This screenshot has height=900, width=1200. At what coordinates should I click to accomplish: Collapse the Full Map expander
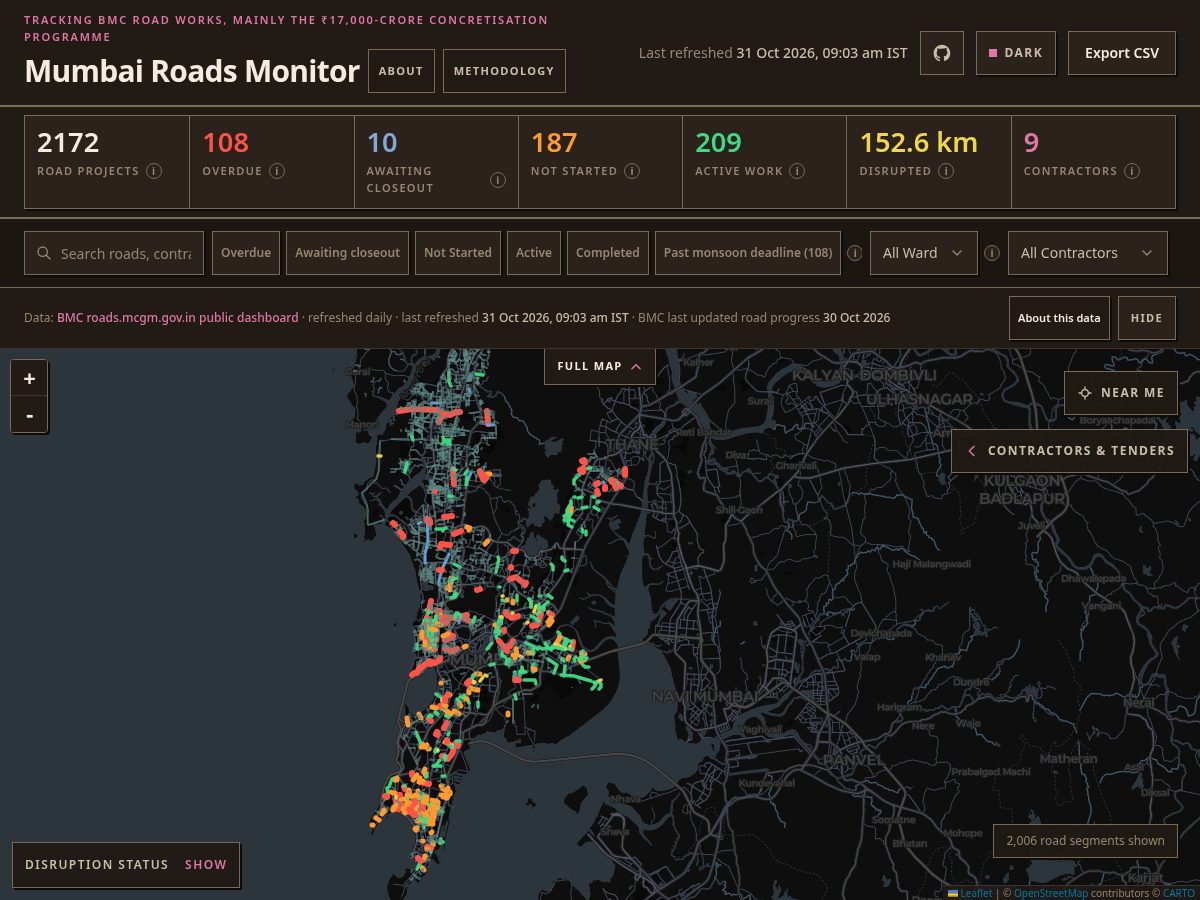(600, 366)
